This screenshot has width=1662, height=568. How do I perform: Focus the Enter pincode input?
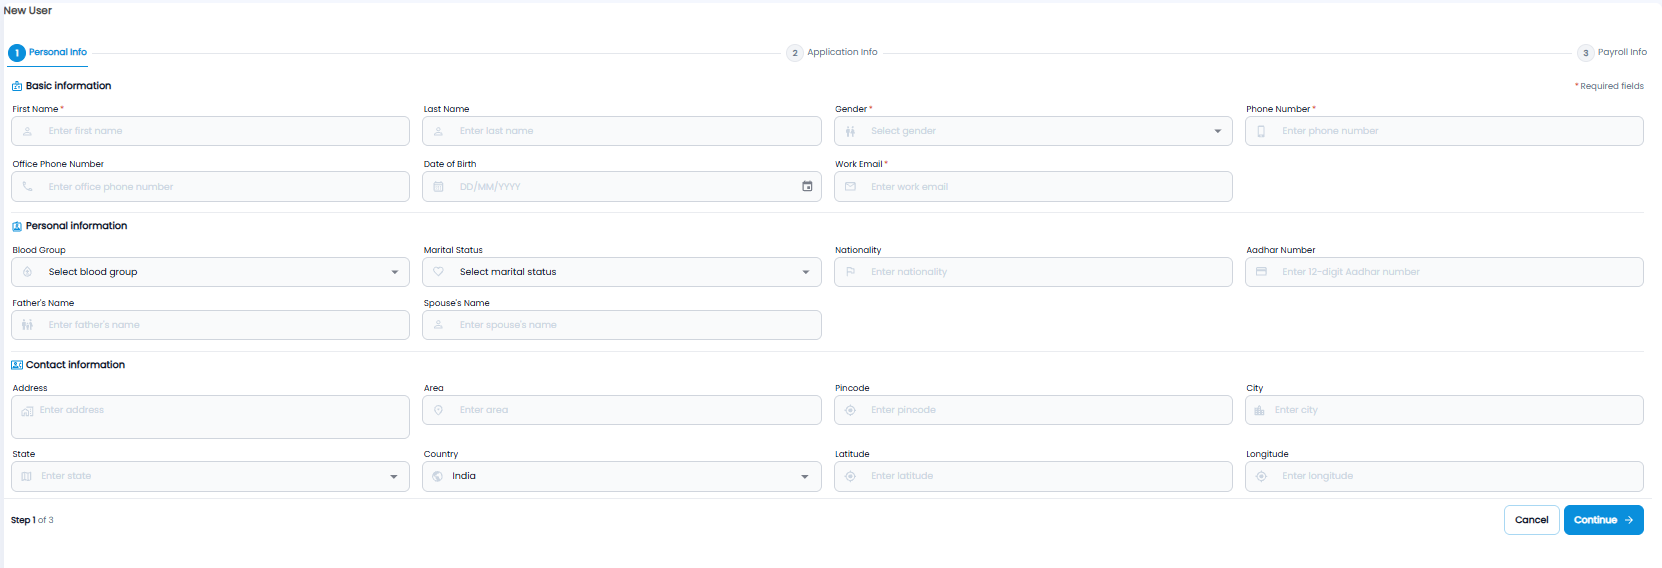point(1033,410)
